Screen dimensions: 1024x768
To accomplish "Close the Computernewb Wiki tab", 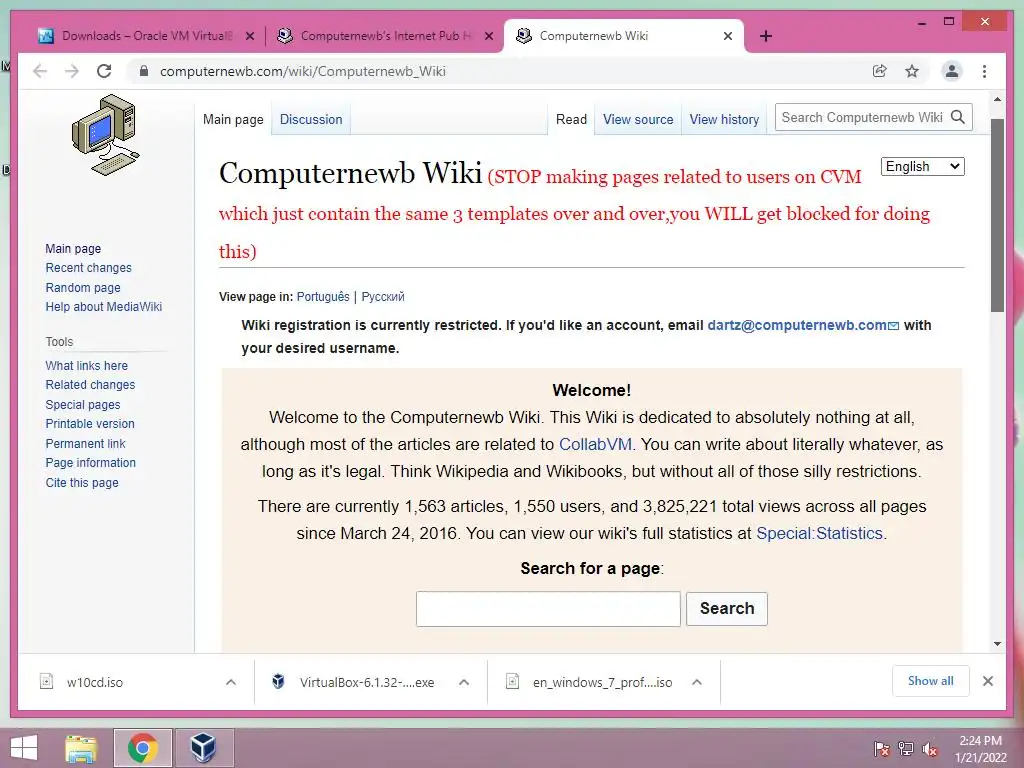I will point(728,36).
